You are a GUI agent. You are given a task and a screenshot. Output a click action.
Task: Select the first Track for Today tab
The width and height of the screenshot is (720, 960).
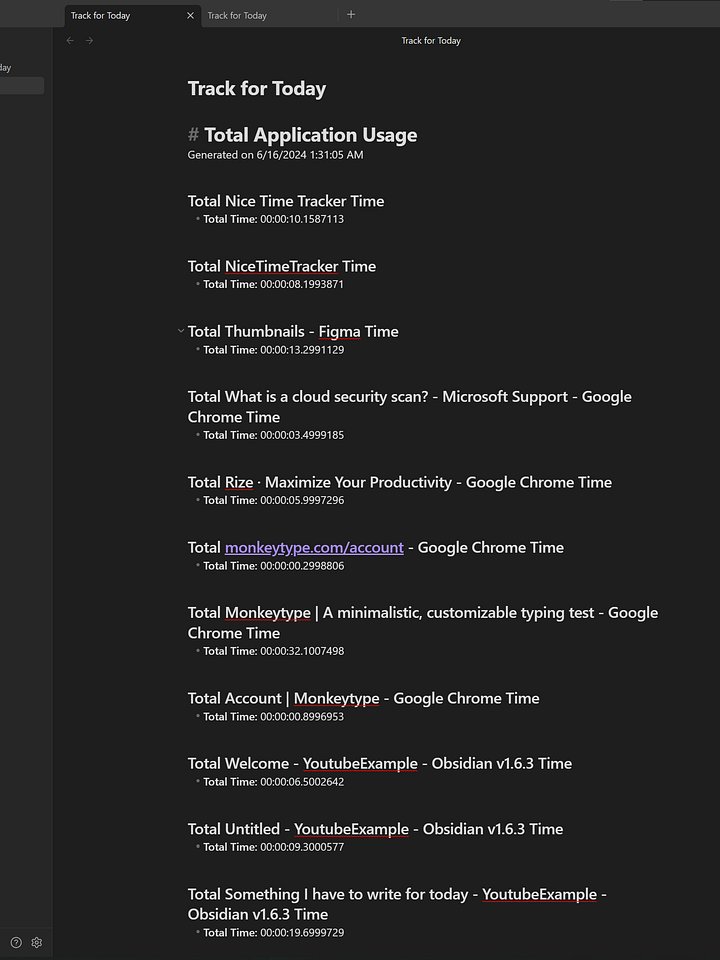click(101, 16)
